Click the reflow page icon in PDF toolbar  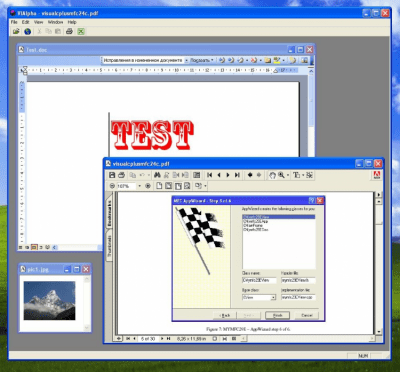tap(187, 186)
